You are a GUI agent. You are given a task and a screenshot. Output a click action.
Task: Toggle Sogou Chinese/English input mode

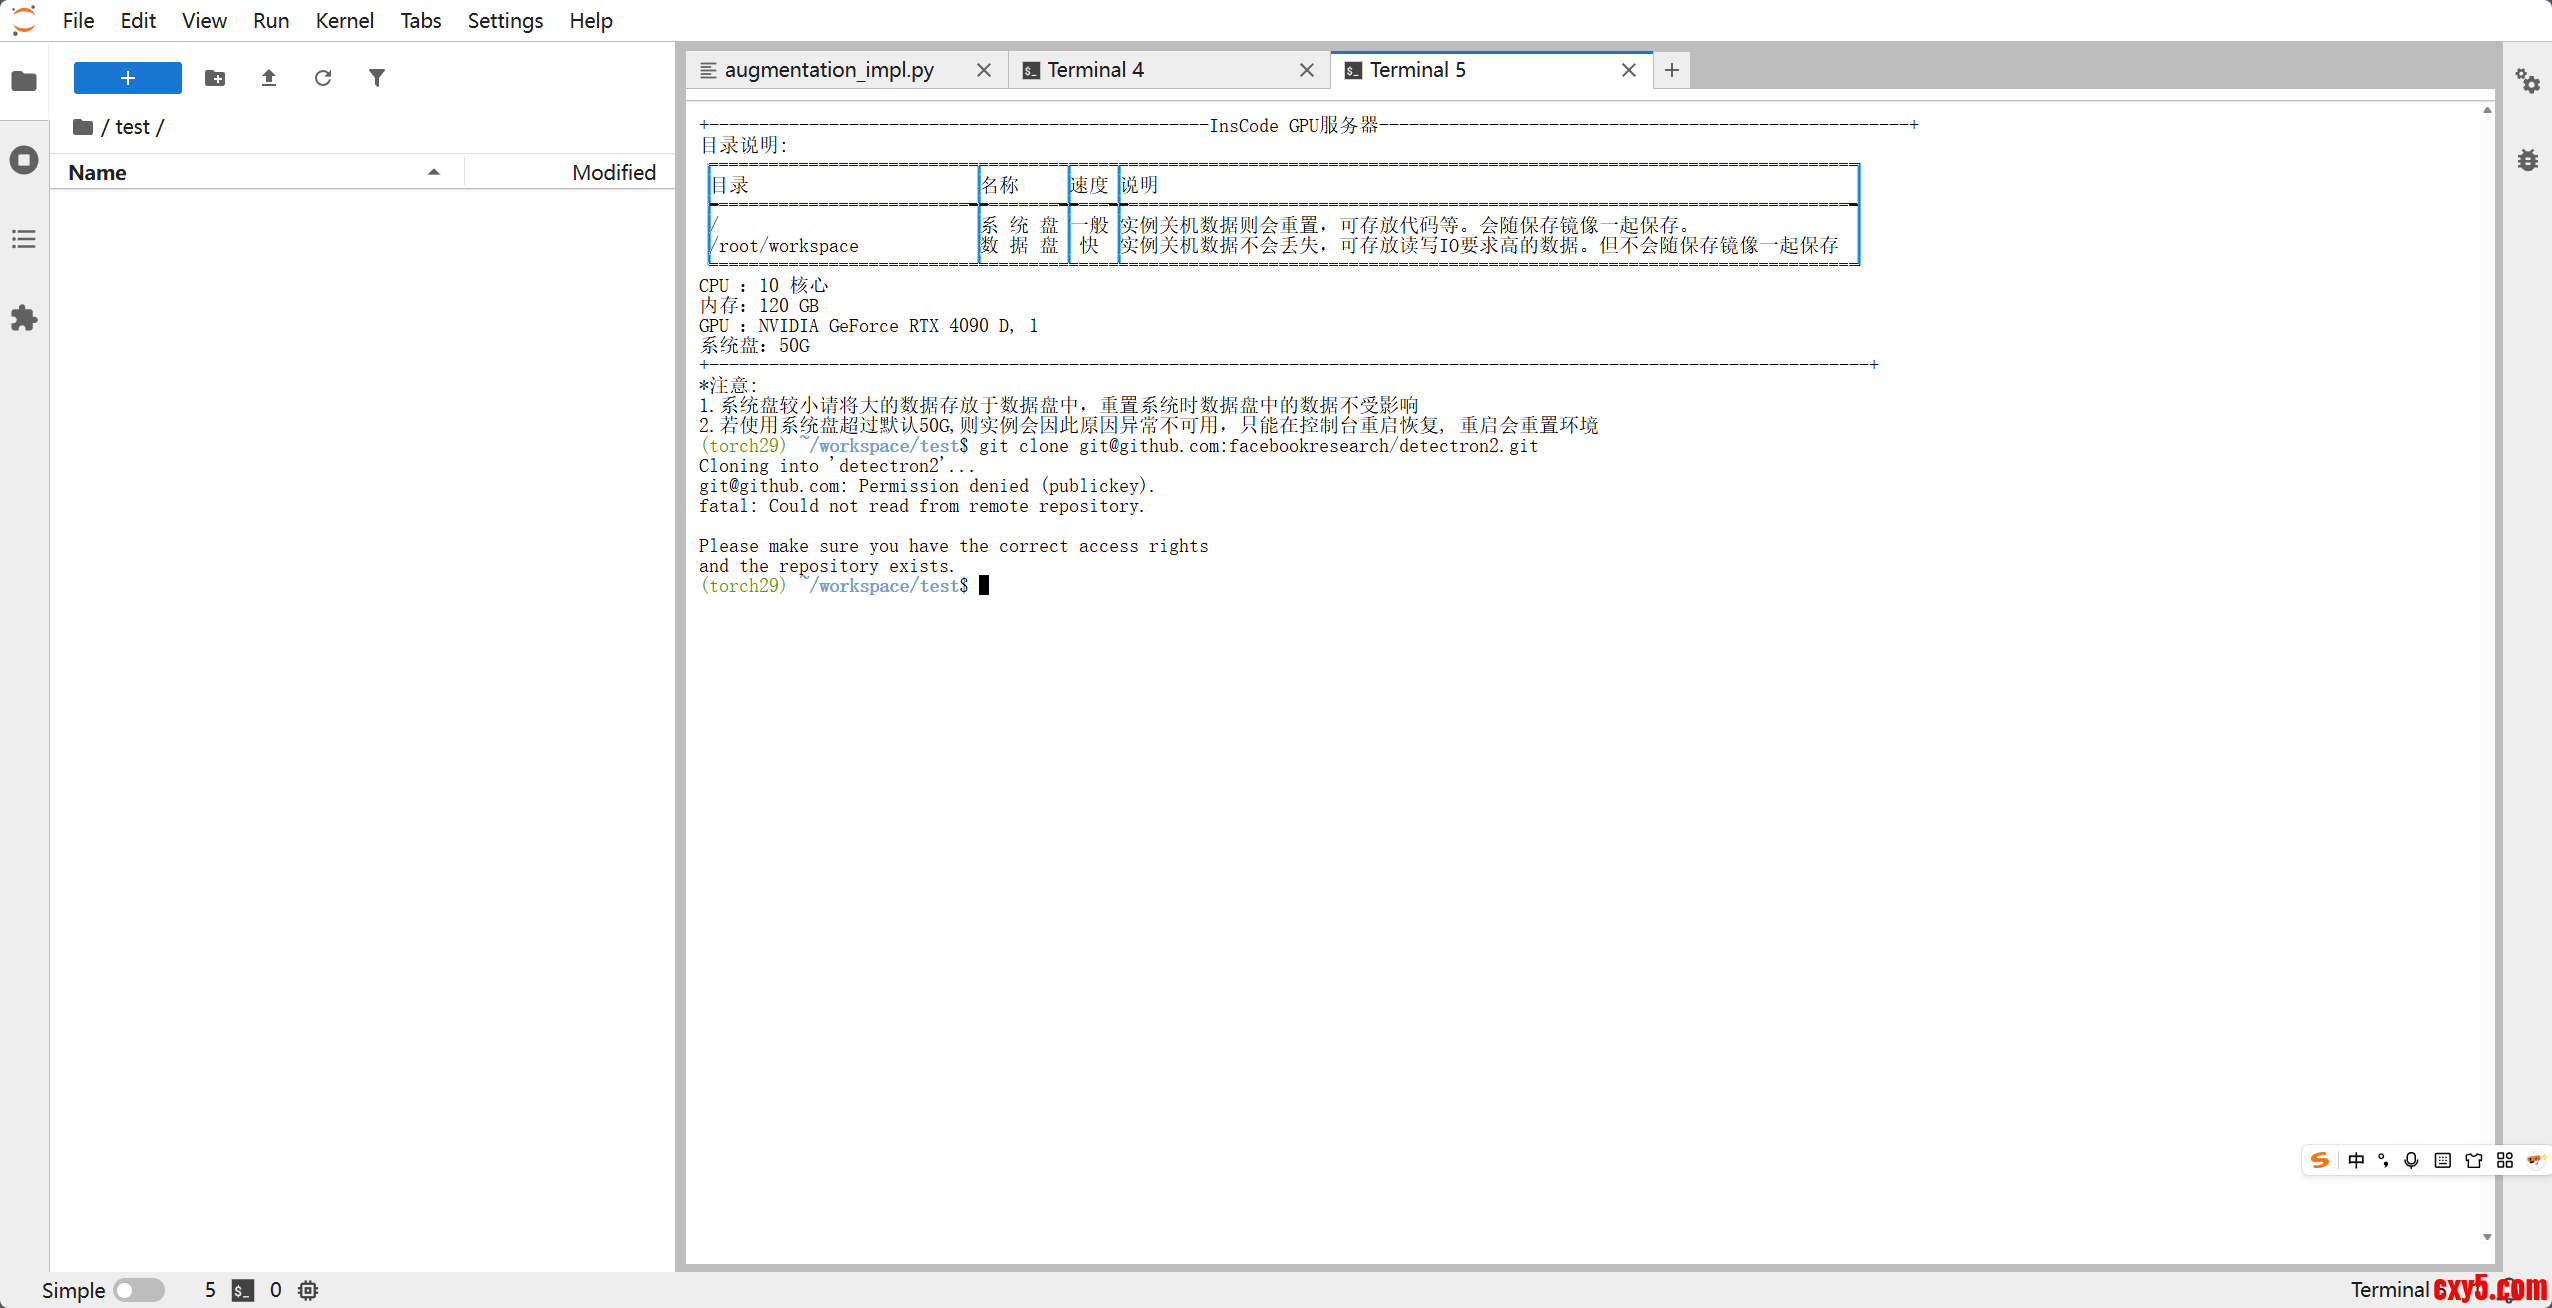pos(2356,1160)
